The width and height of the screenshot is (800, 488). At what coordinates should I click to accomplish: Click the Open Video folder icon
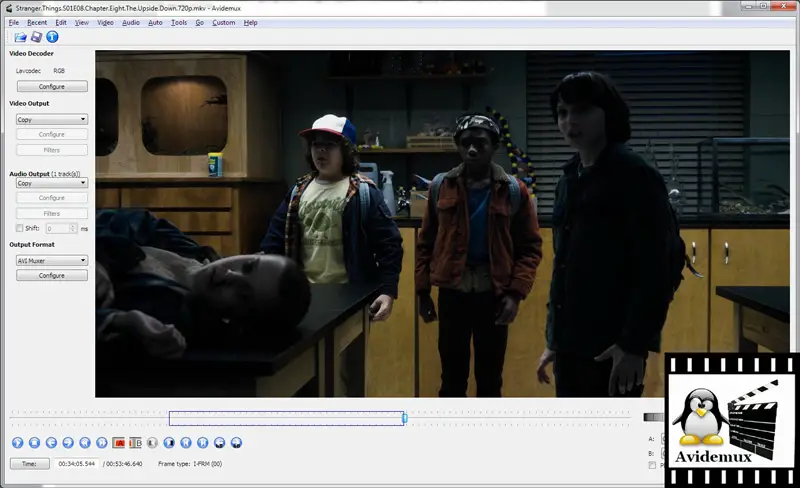(20, 37)
